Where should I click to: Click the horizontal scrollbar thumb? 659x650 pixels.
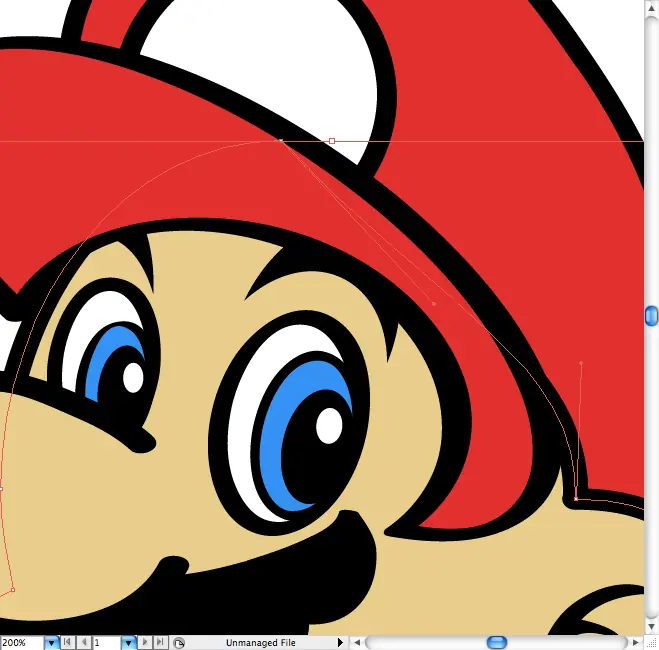coord(497,642)
